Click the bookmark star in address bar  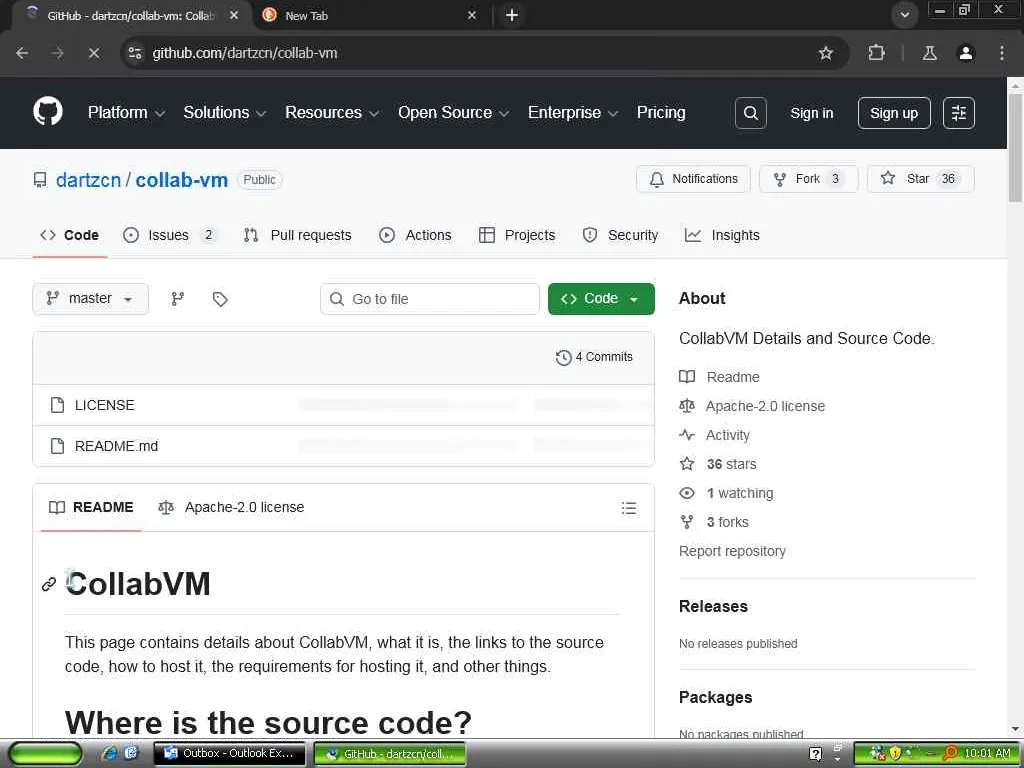coord(825,53)
